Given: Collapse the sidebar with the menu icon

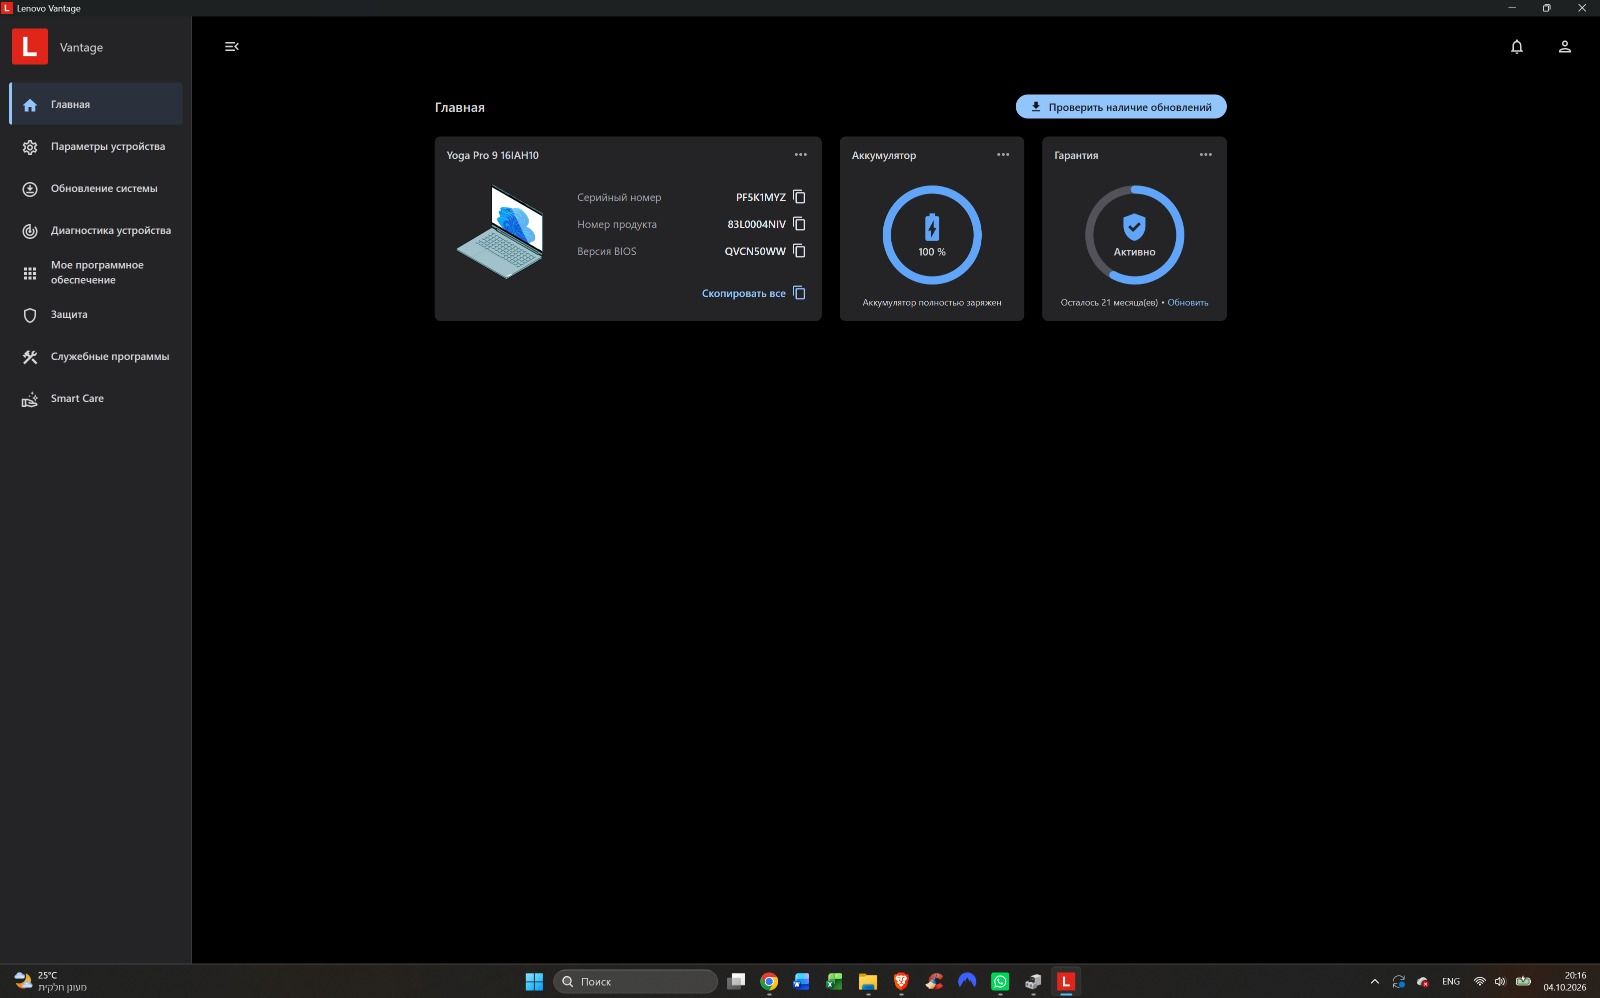Looking at the screenshot, I should (232, 47).
